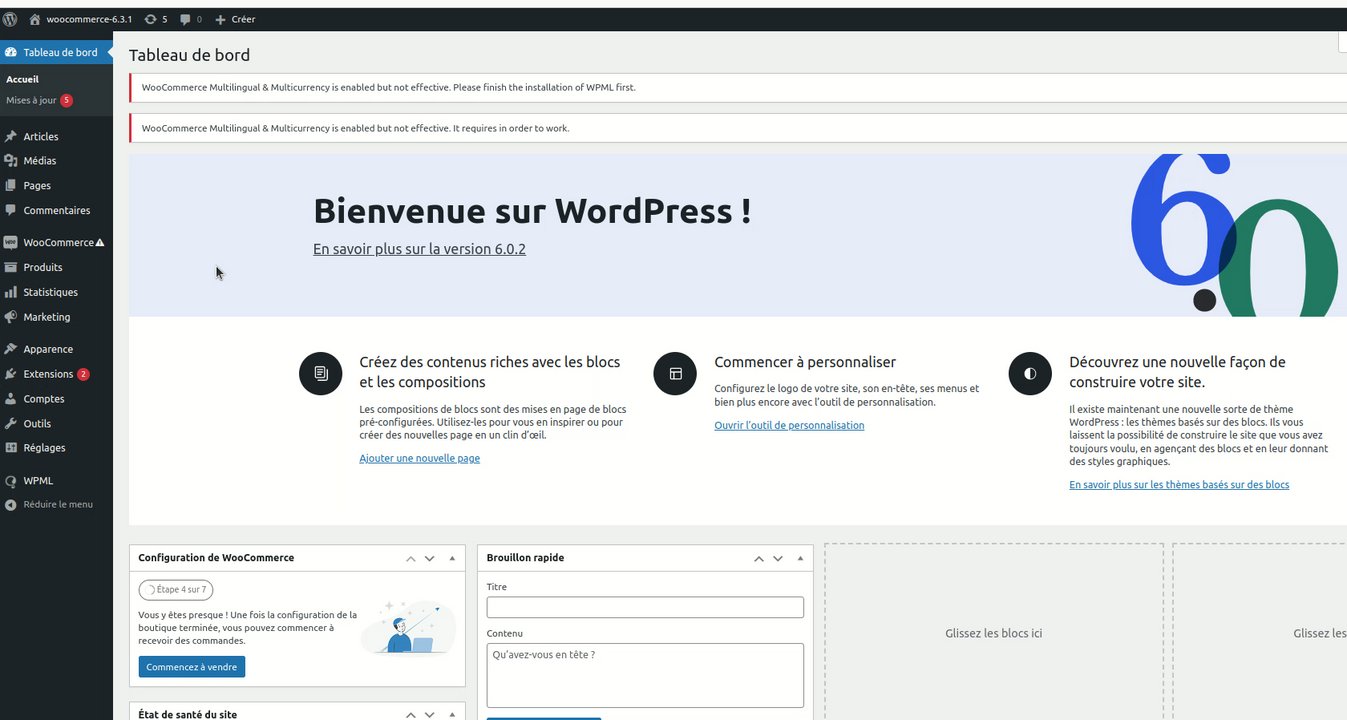
Task: Click the Bienvenue sur WordPress heading
Action: pyautogui.click(x=532, y=211)
